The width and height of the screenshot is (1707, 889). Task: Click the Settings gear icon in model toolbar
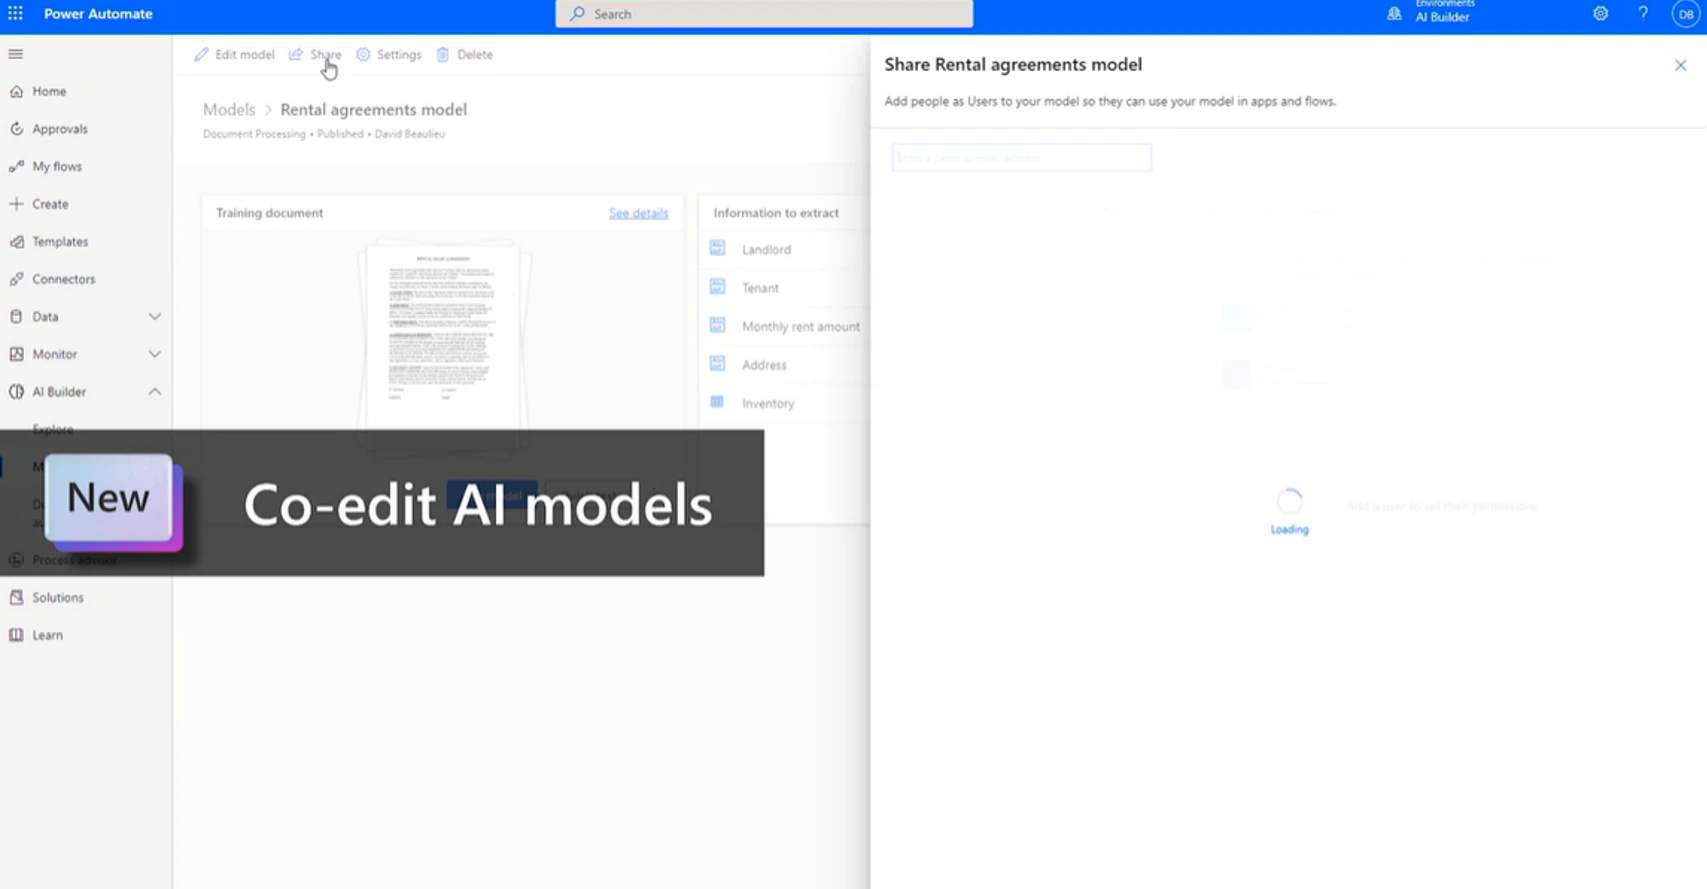363,55
